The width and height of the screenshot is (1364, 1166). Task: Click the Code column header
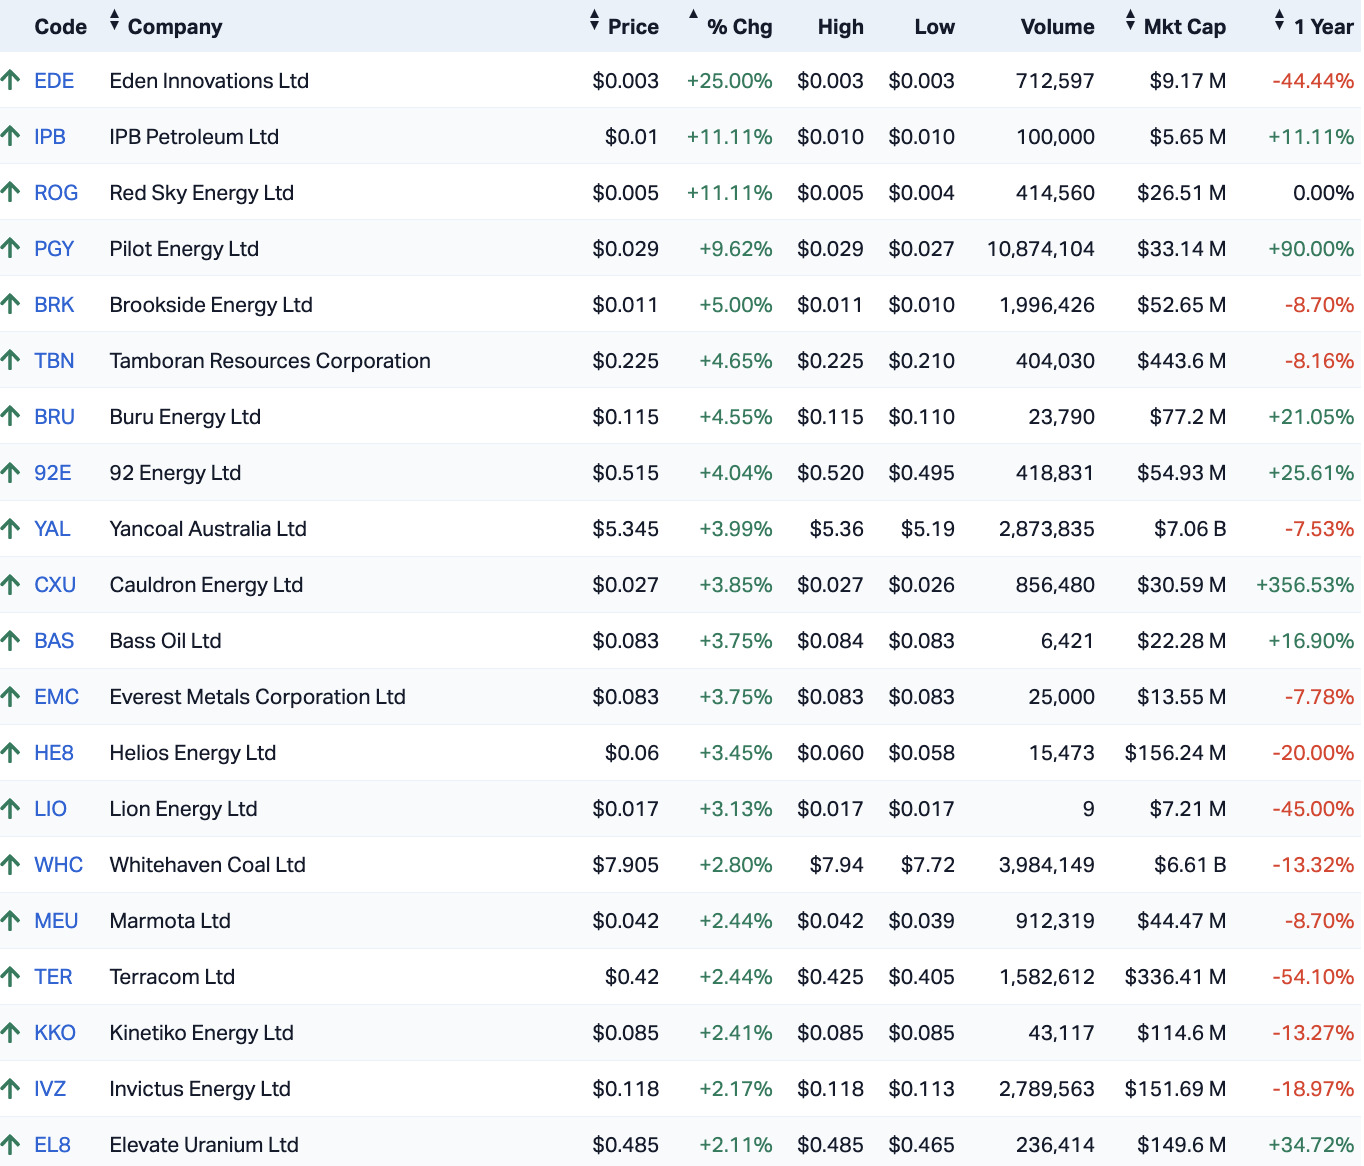[60, 27]
